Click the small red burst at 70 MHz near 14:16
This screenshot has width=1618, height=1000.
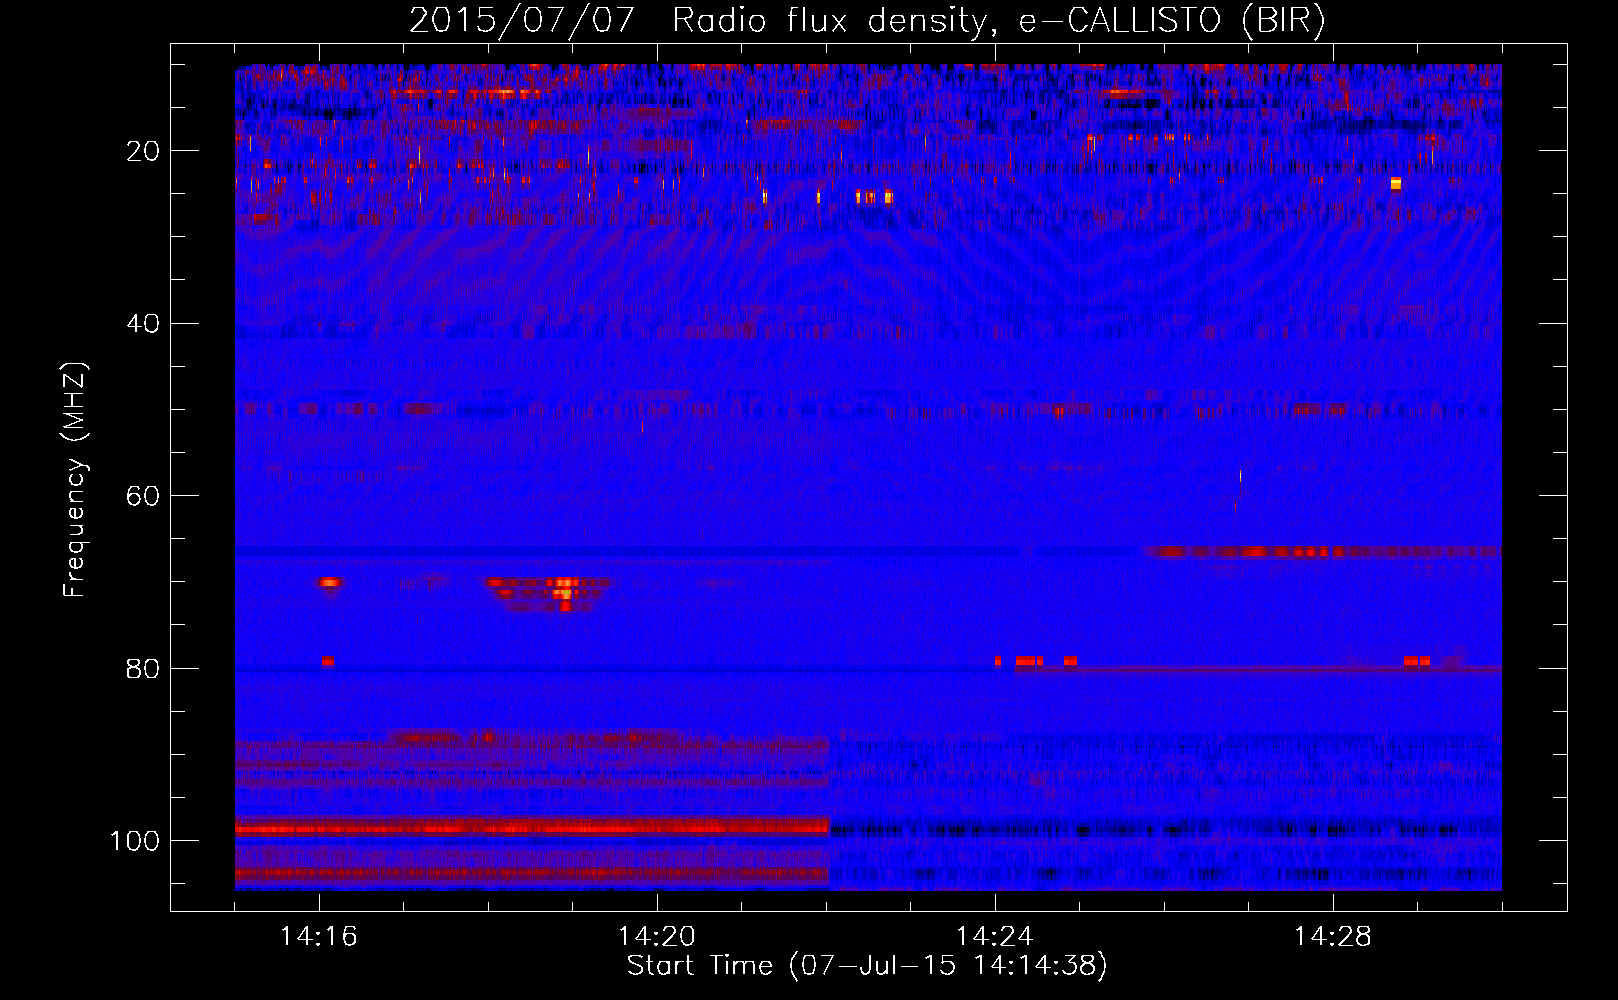[x=330, y=582]
